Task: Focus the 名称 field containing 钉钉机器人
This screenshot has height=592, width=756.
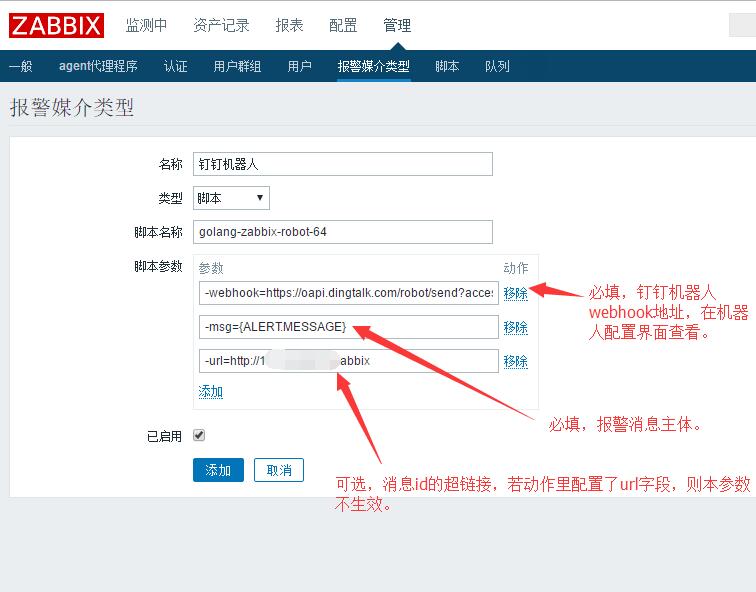Action: [x=343, y=164]
